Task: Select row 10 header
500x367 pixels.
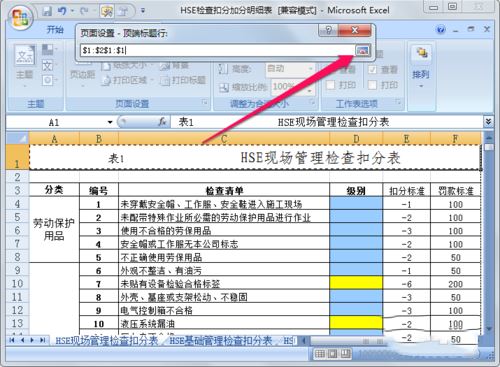Action: coord(17,283)
